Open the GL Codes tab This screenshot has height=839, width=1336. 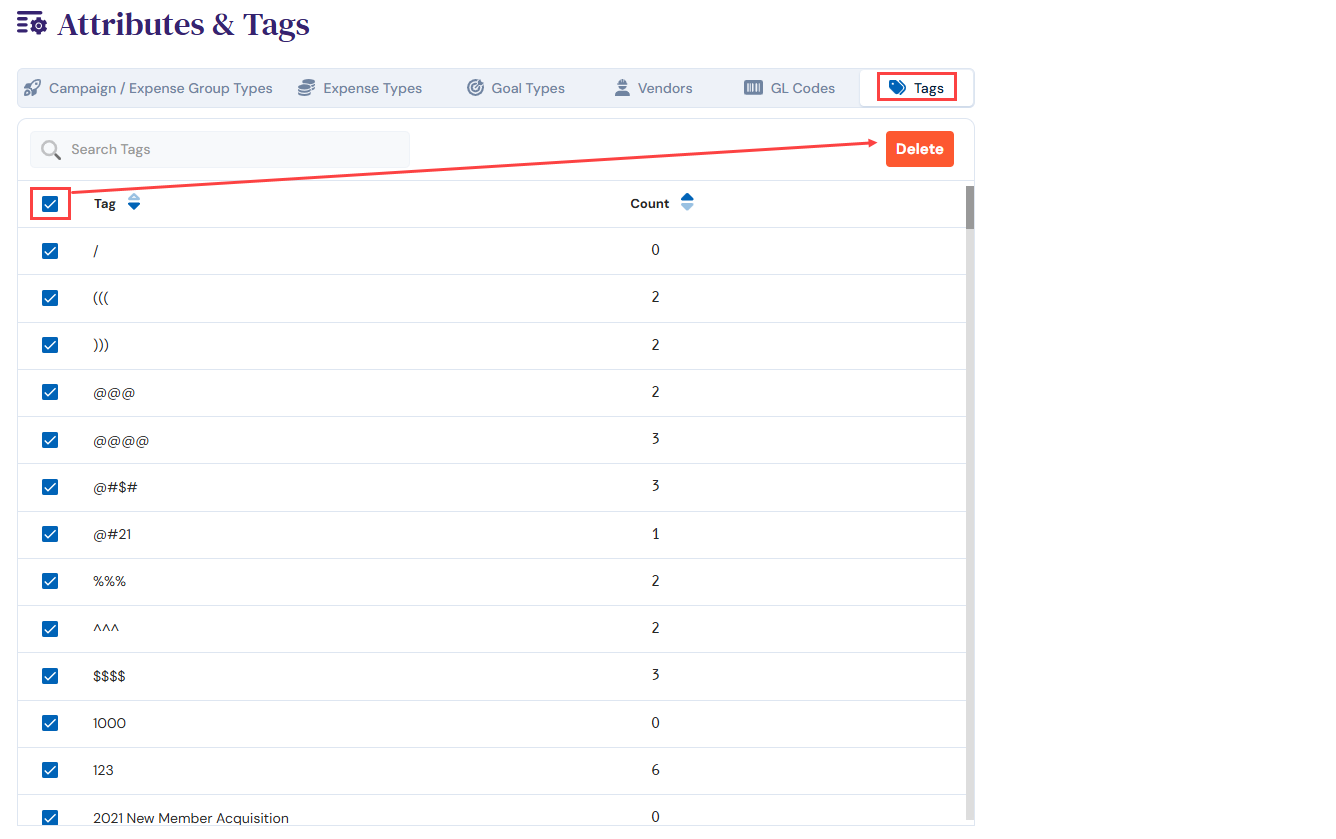coord(790,88)
